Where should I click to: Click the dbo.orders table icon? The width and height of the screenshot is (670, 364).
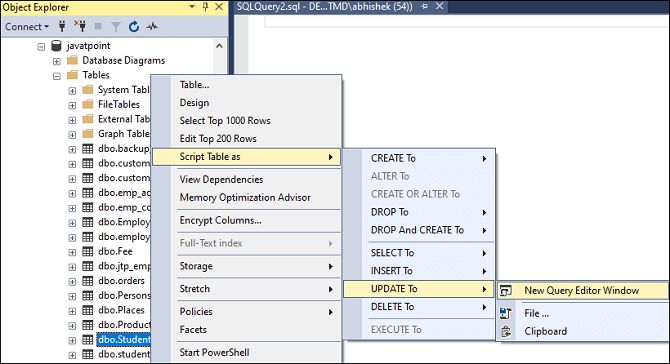(88, 281)
